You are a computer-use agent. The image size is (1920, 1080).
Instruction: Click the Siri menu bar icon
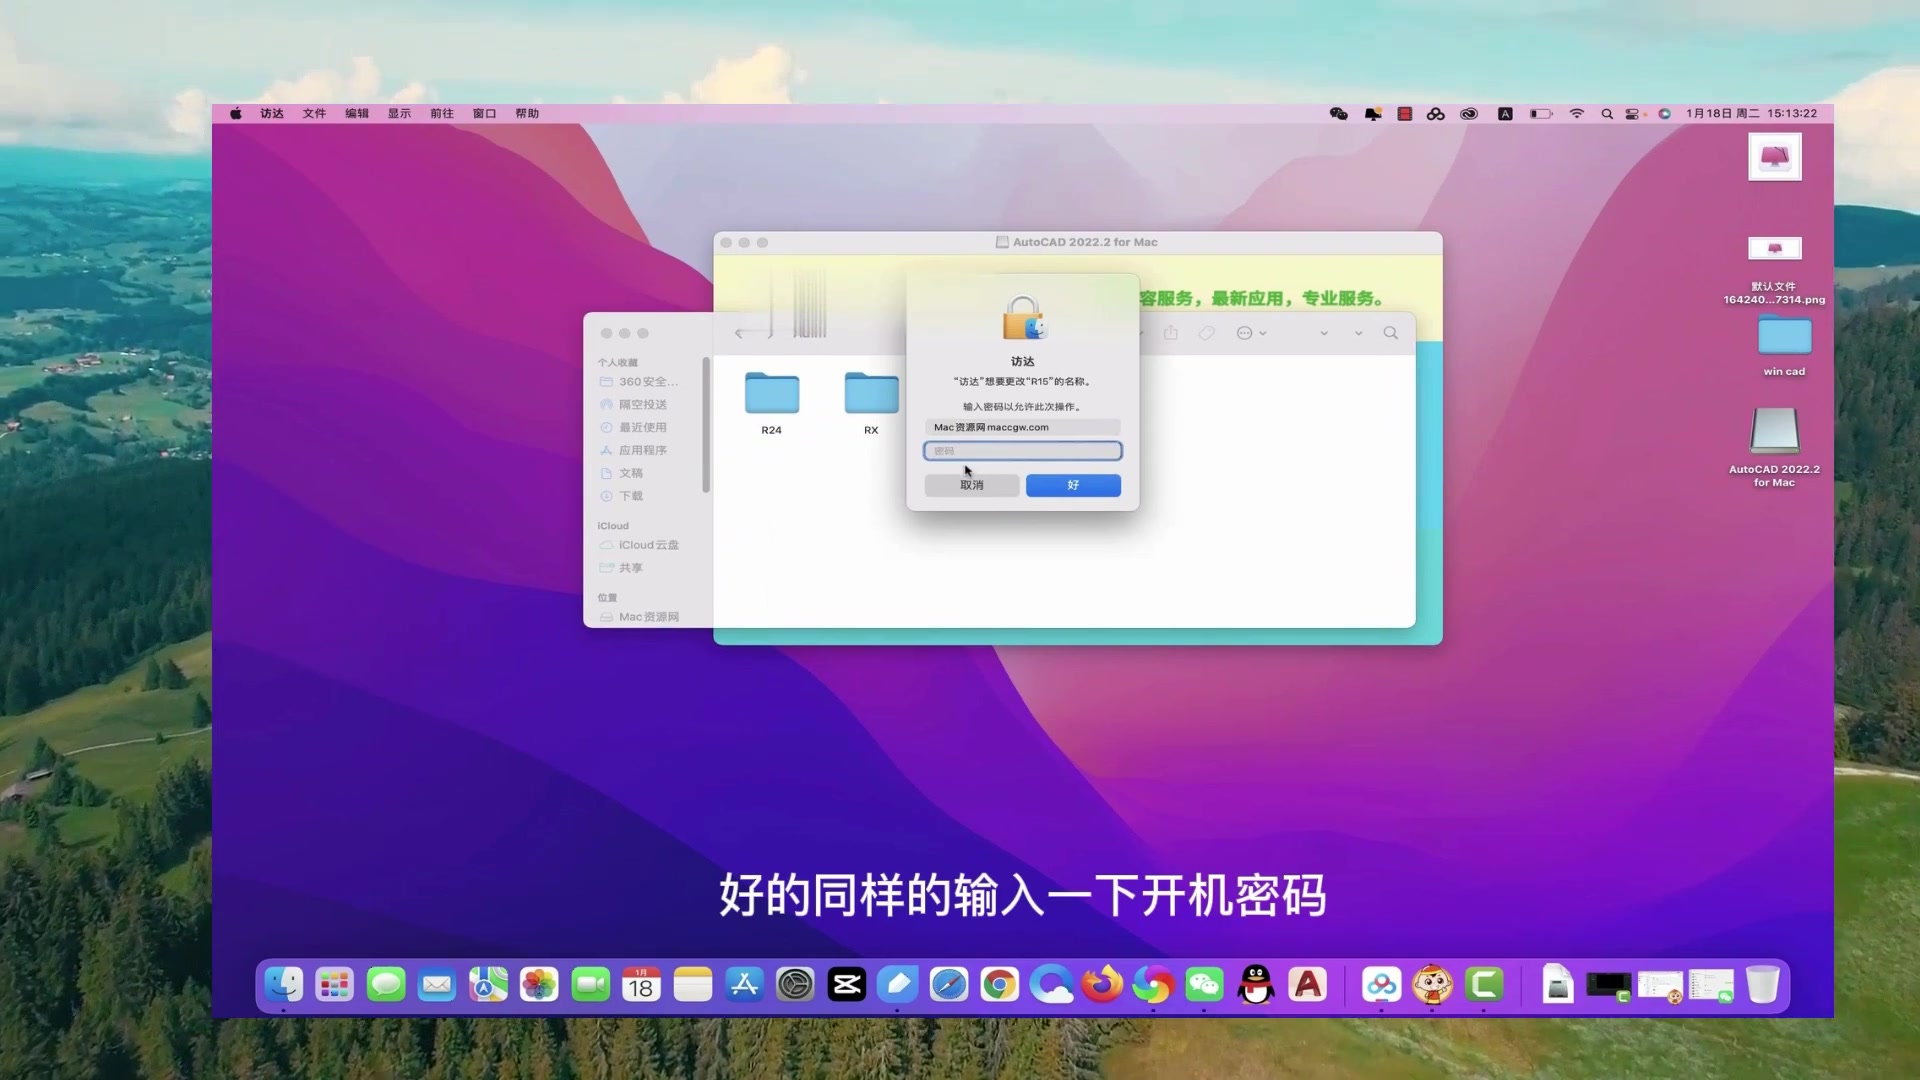tap(1665, 114)
